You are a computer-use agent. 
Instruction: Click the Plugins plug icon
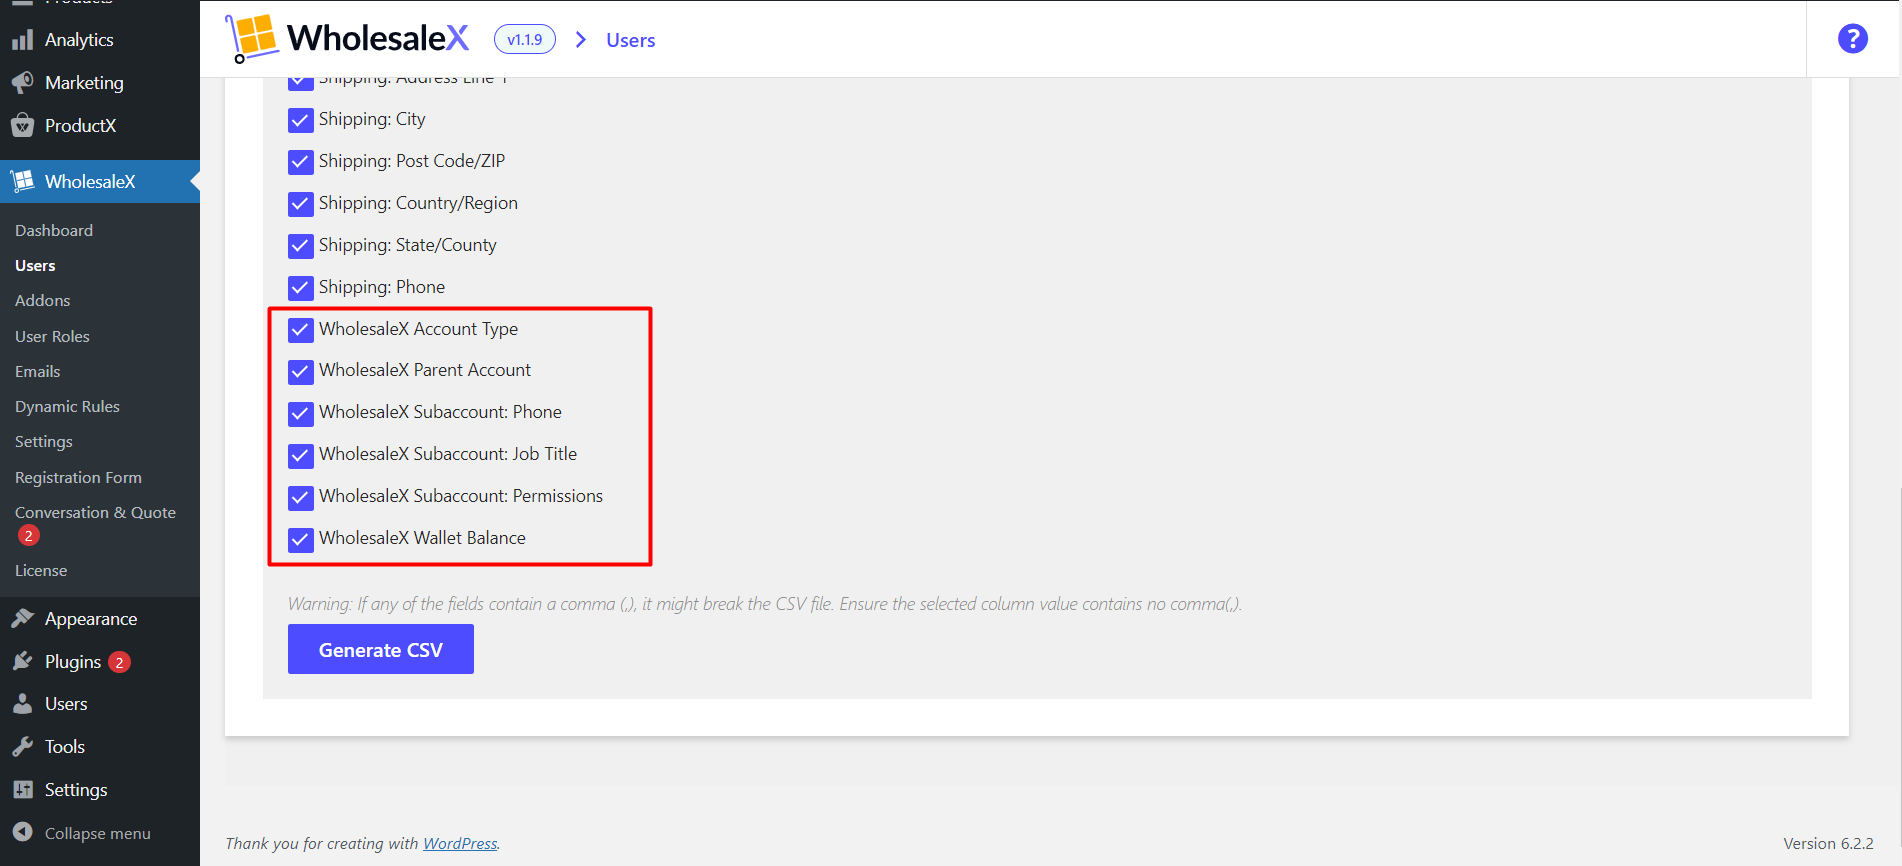[22, 662]
